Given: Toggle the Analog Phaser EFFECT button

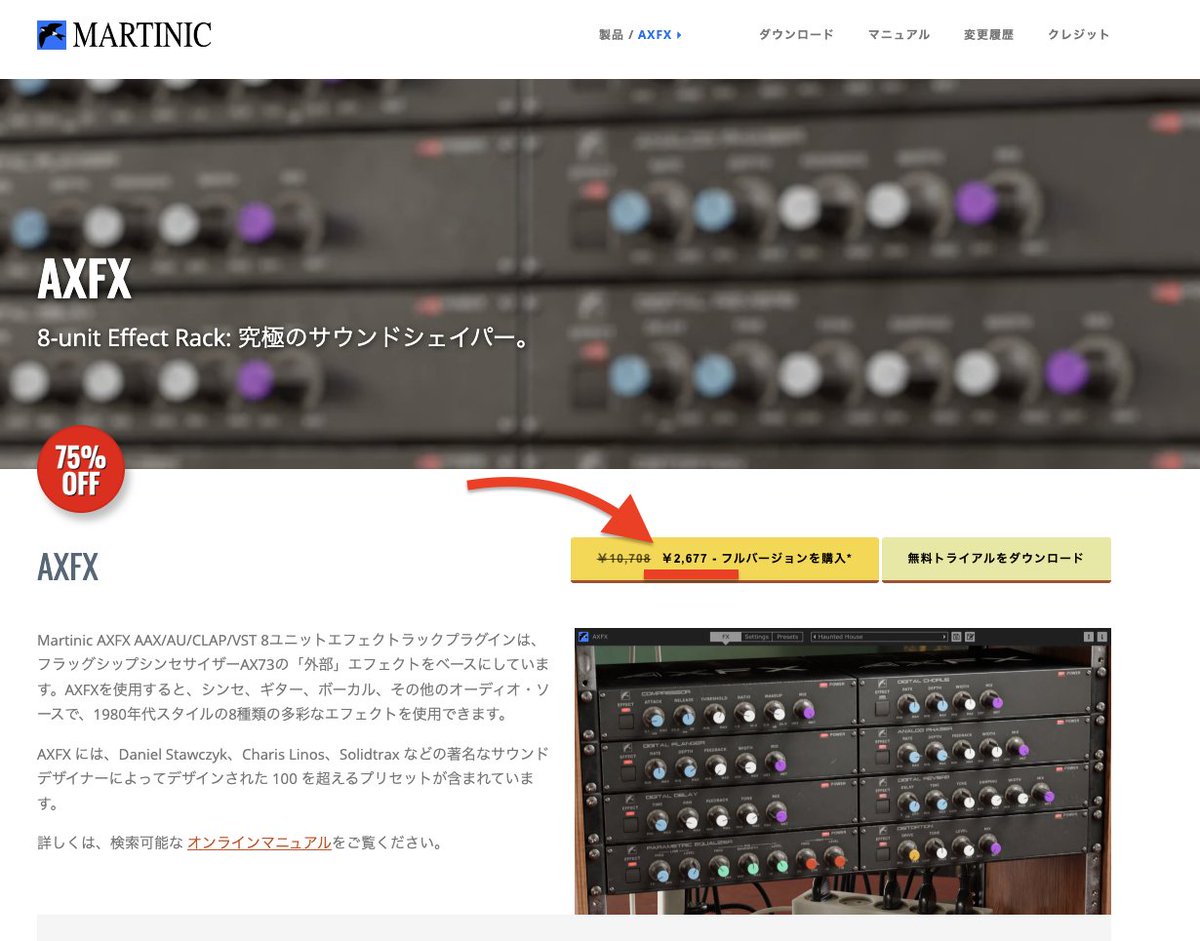Looking at the screenshot, I should tap(882, 757).
